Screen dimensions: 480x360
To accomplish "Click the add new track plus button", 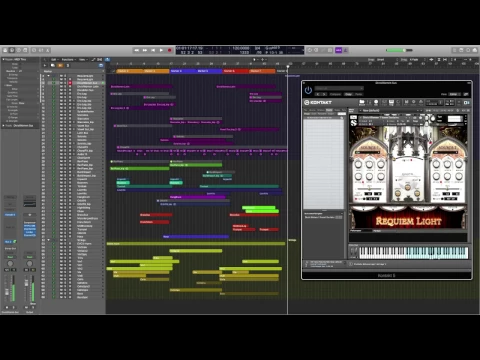I will point(45,65).
